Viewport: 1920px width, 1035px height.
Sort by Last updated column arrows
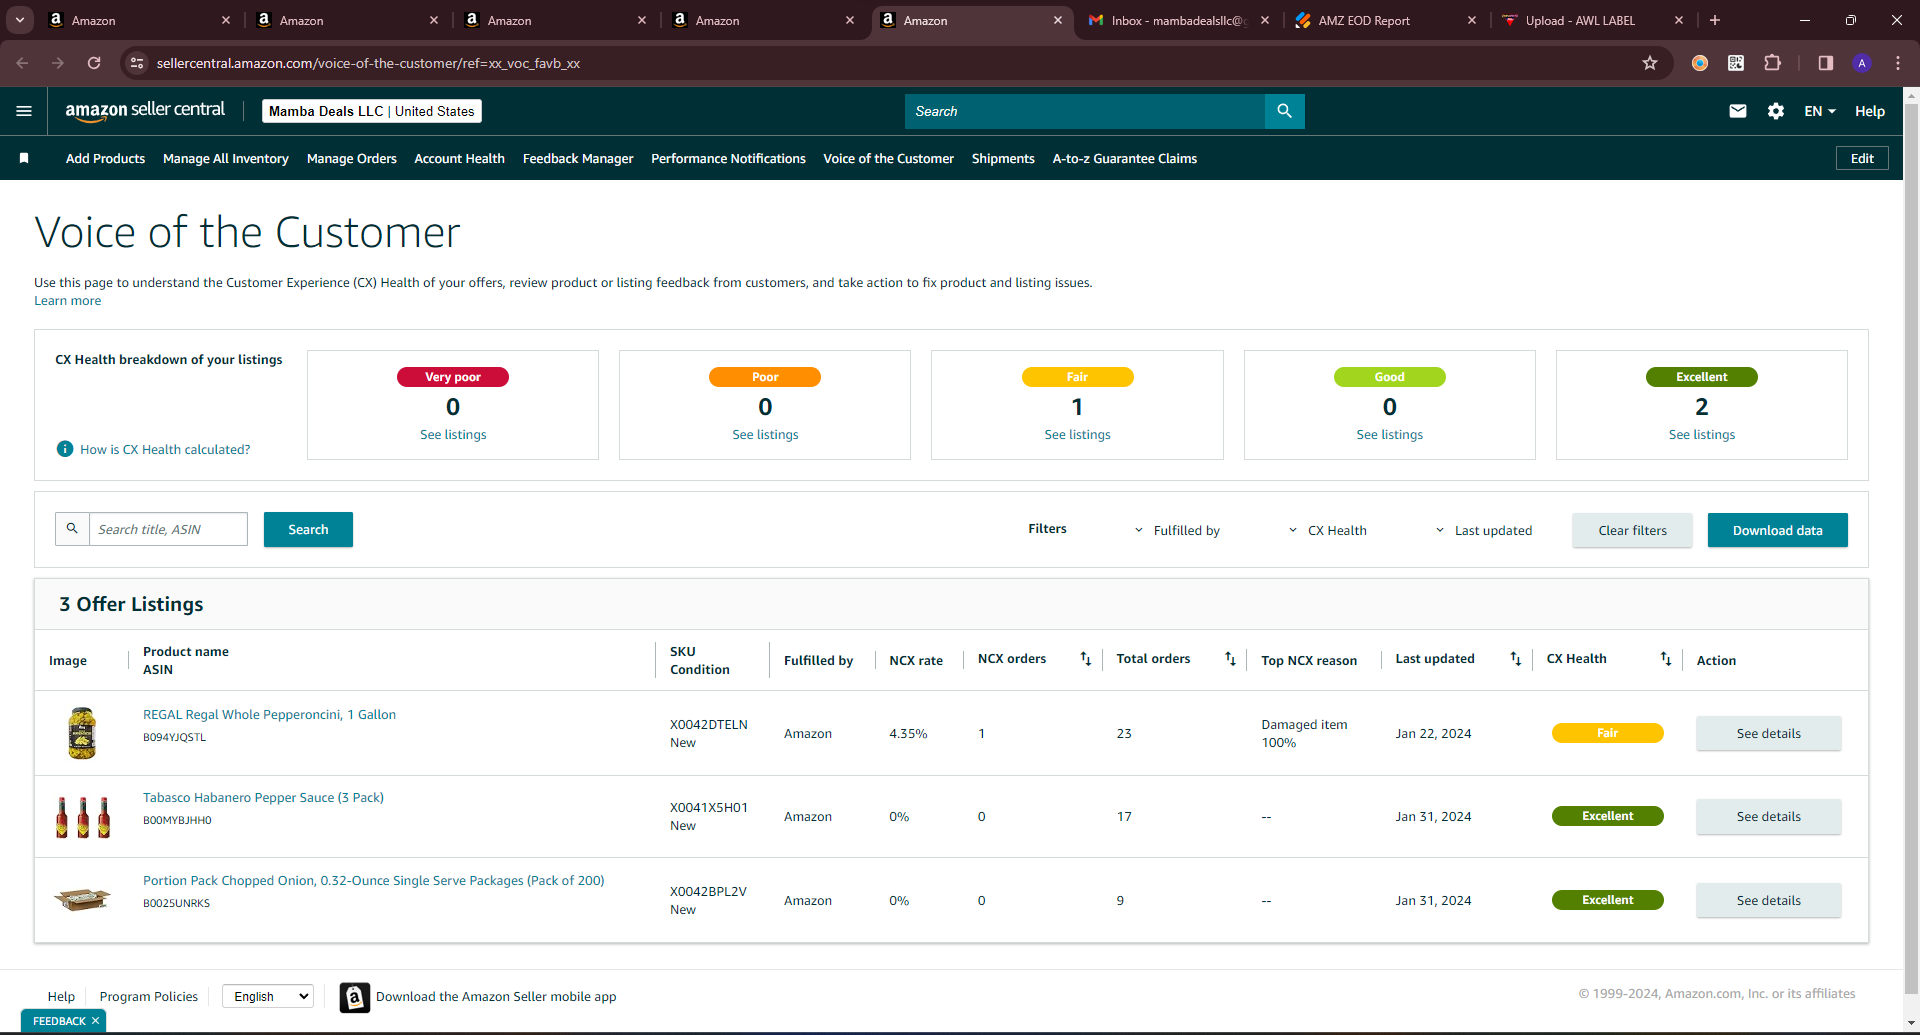click(1516, 659)
